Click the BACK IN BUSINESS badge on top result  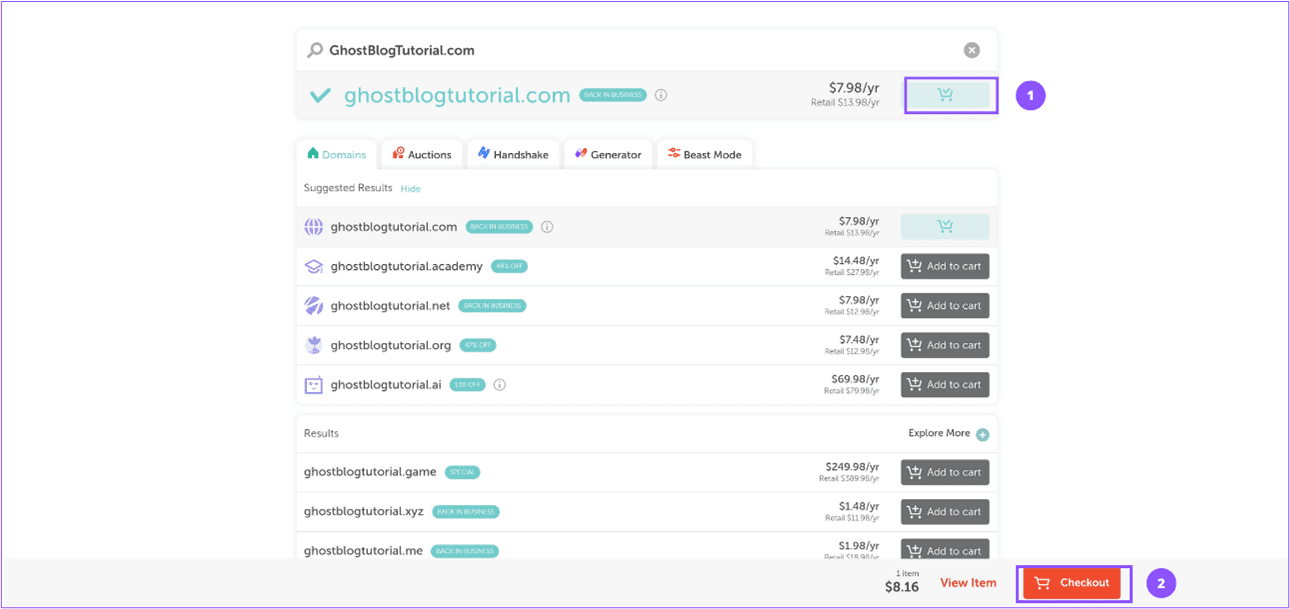coord(613,95)
